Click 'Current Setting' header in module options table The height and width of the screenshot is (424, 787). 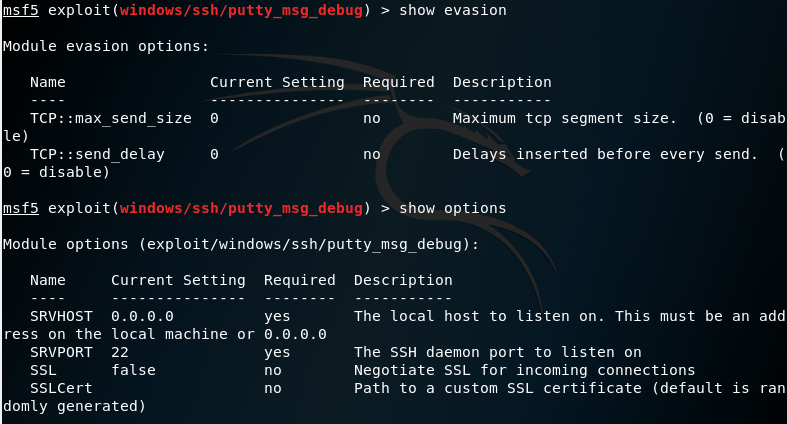click(178, 280)
